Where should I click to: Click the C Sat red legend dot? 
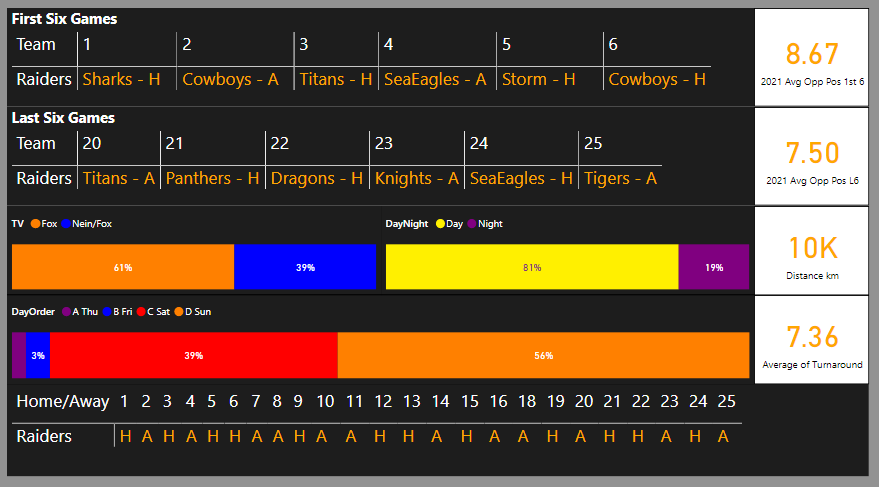click(141, 312)
